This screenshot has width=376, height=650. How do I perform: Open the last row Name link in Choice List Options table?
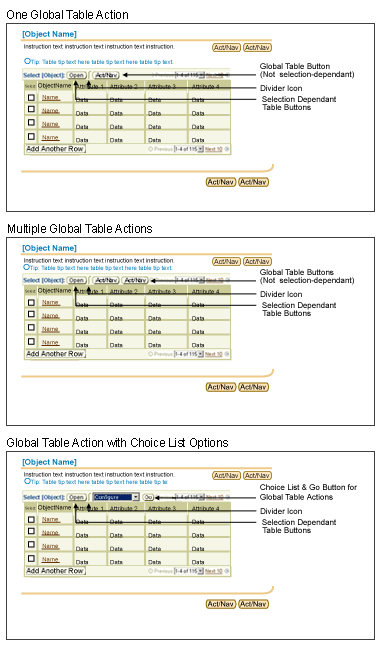[51, 559]
